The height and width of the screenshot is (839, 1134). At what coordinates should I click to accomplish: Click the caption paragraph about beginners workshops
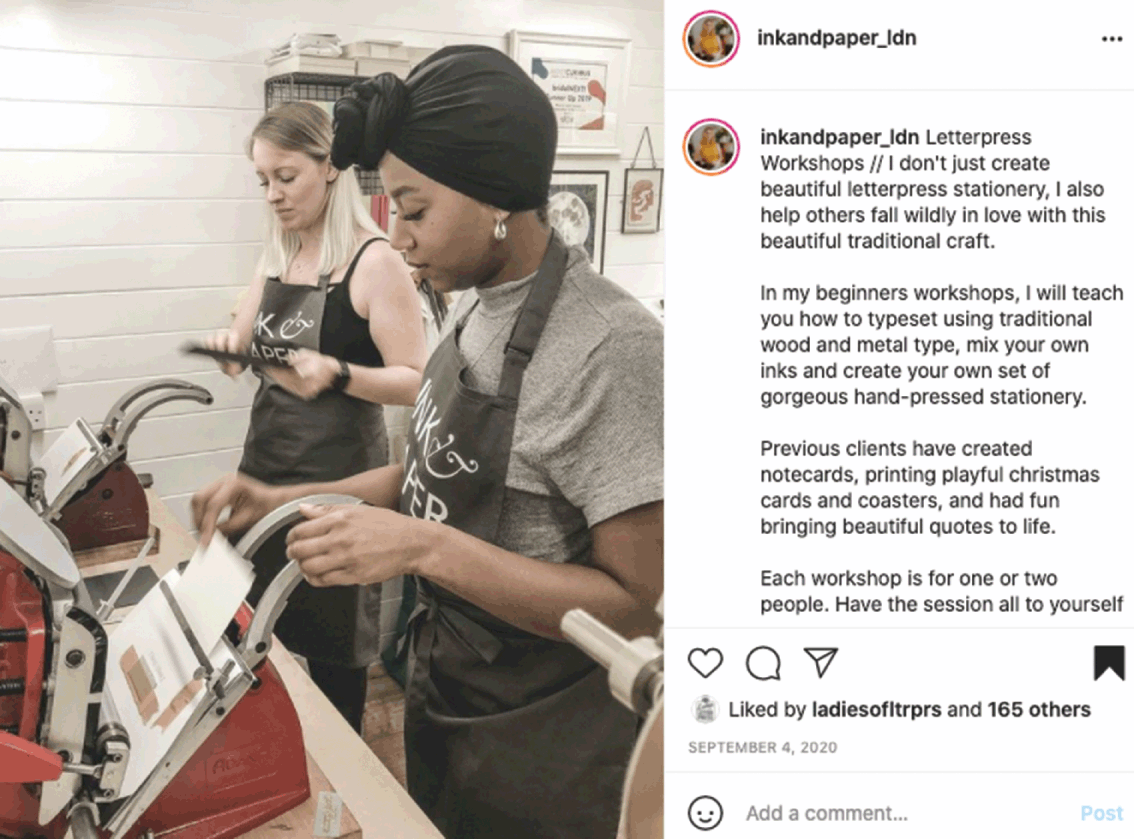click(942, 345)
